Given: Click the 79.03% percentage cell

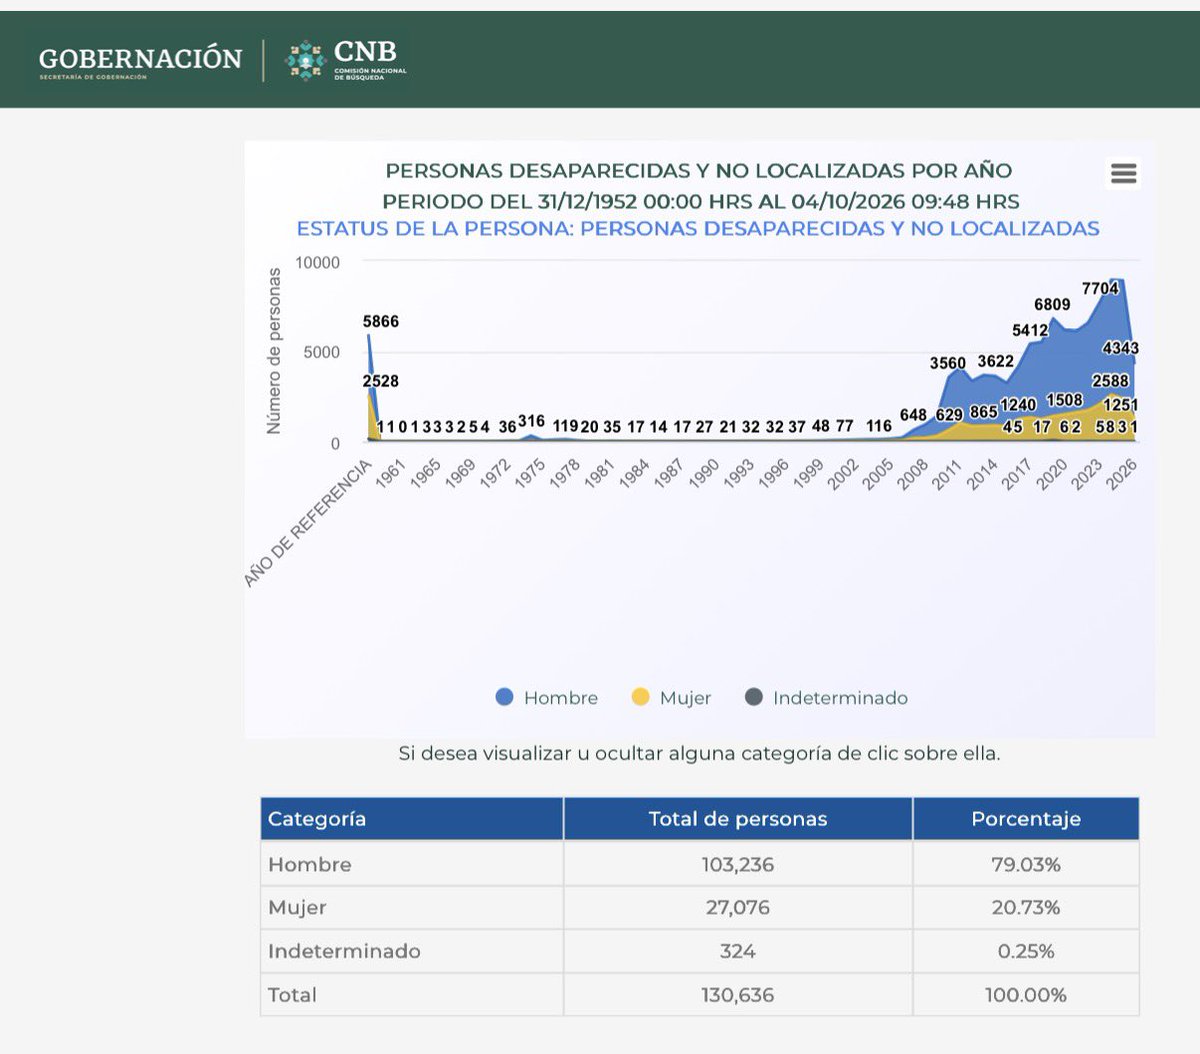Looking at the screenshot, I should (x=1026, y=865).
